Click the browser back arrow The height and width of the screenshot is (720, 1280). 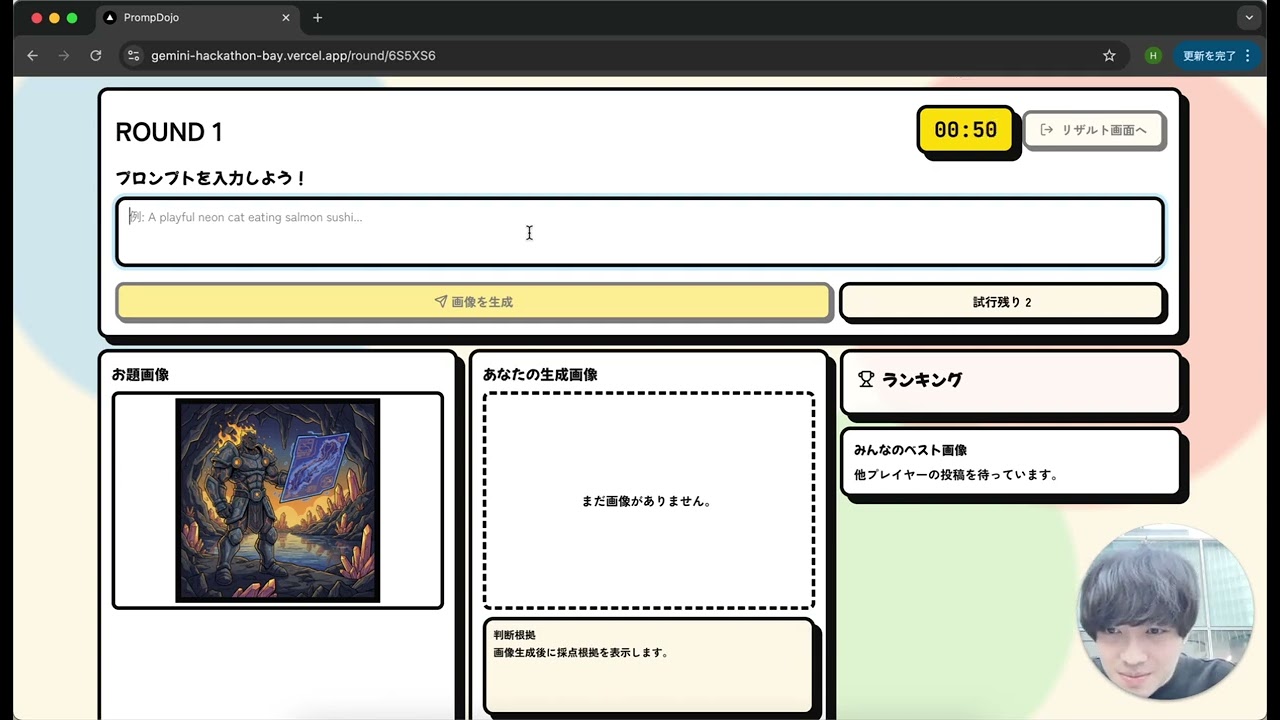tap(32, 56)
